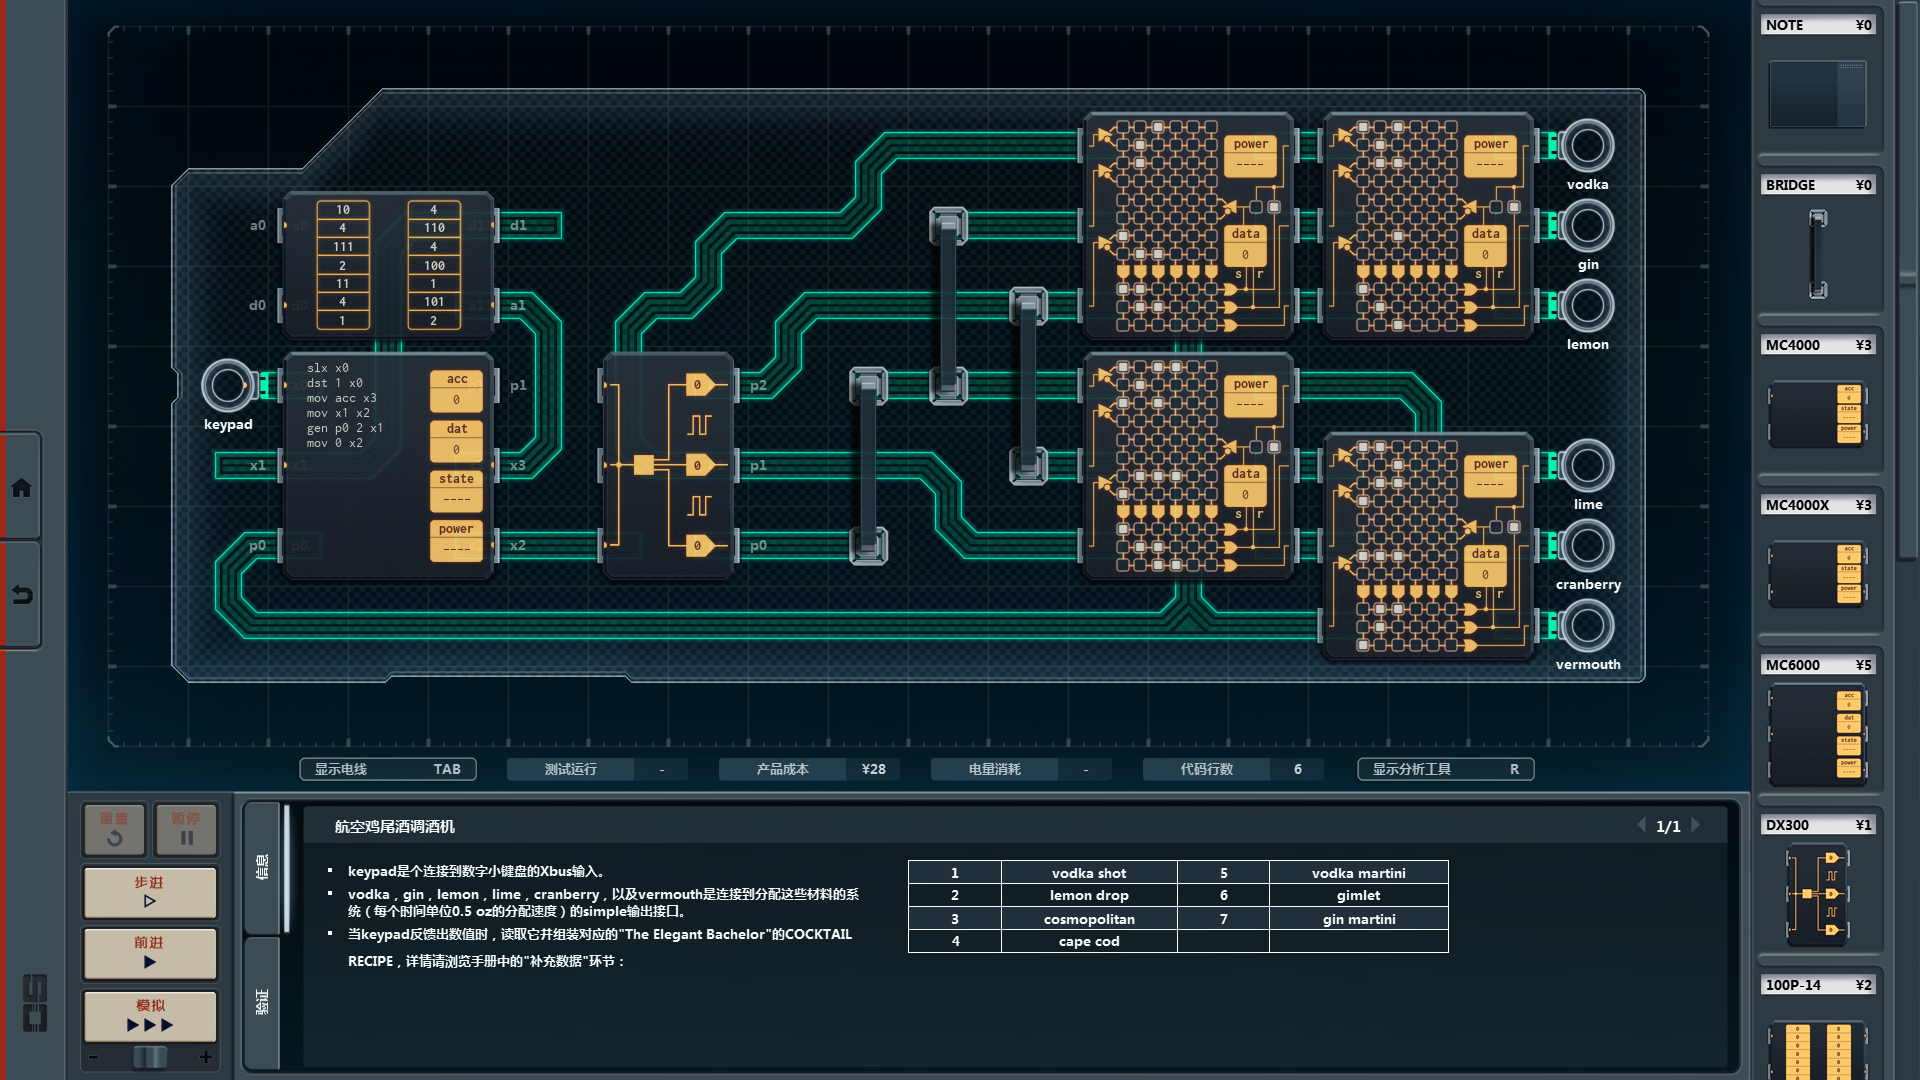The height and width of the screenshot is (1080, 1920).
Task: Go to previous page arrow beside 1/1
Action: (x=1641, y=826)
